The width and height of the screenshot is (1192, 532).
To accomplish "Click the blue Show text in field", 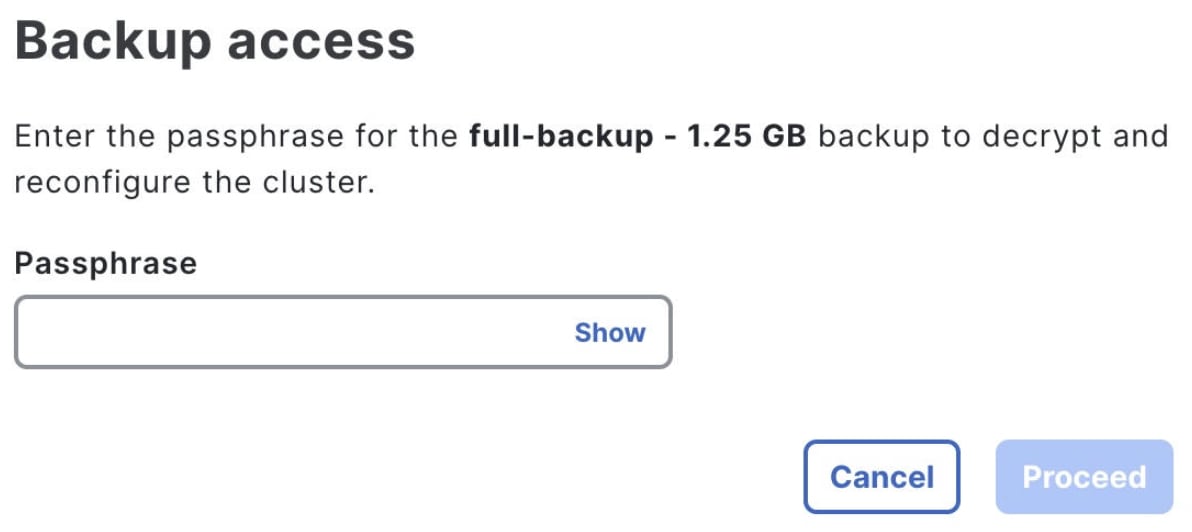I will click(x=609, y=332).
